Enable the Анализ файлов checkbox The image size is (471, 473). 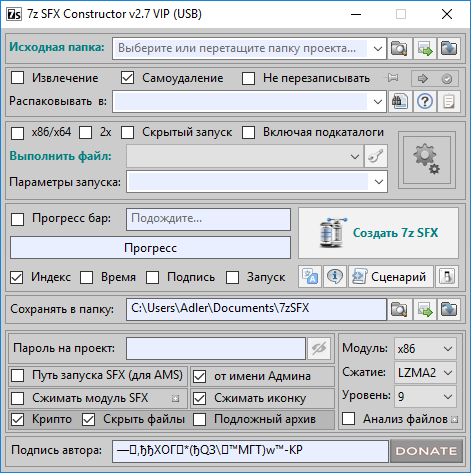pos(348,419)
